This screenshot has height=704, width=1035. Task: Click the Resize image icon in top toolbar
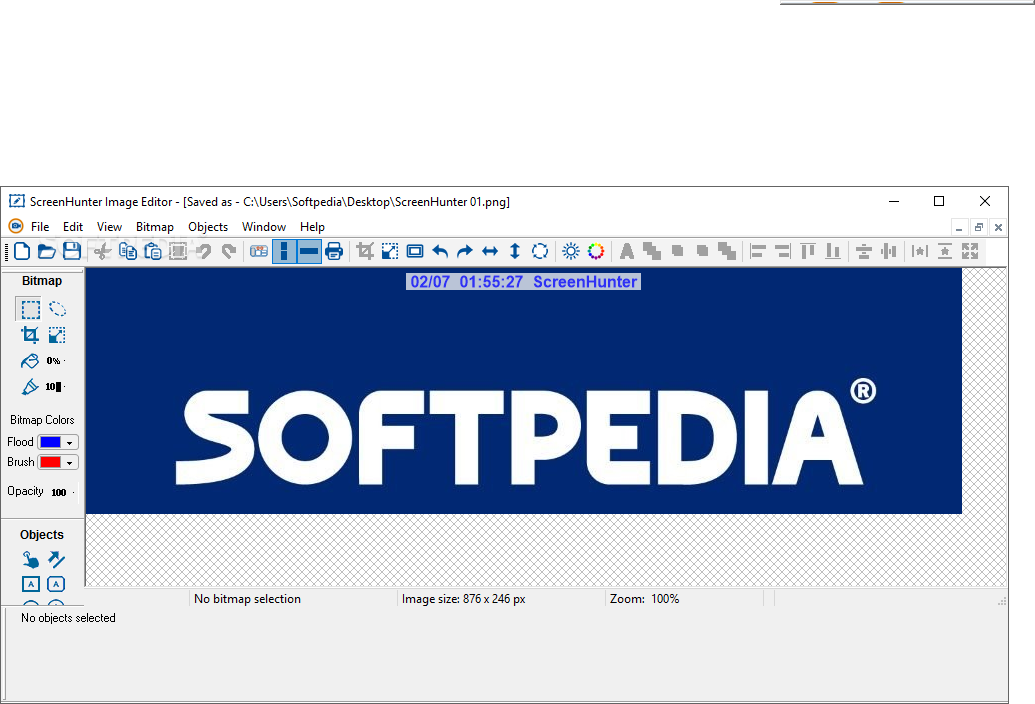pyautogui.click(x=390, y=251)
